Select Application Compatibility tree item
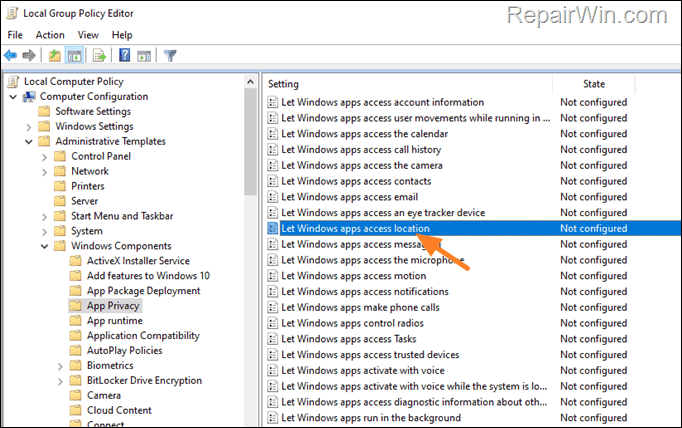 tap(143, 335)
